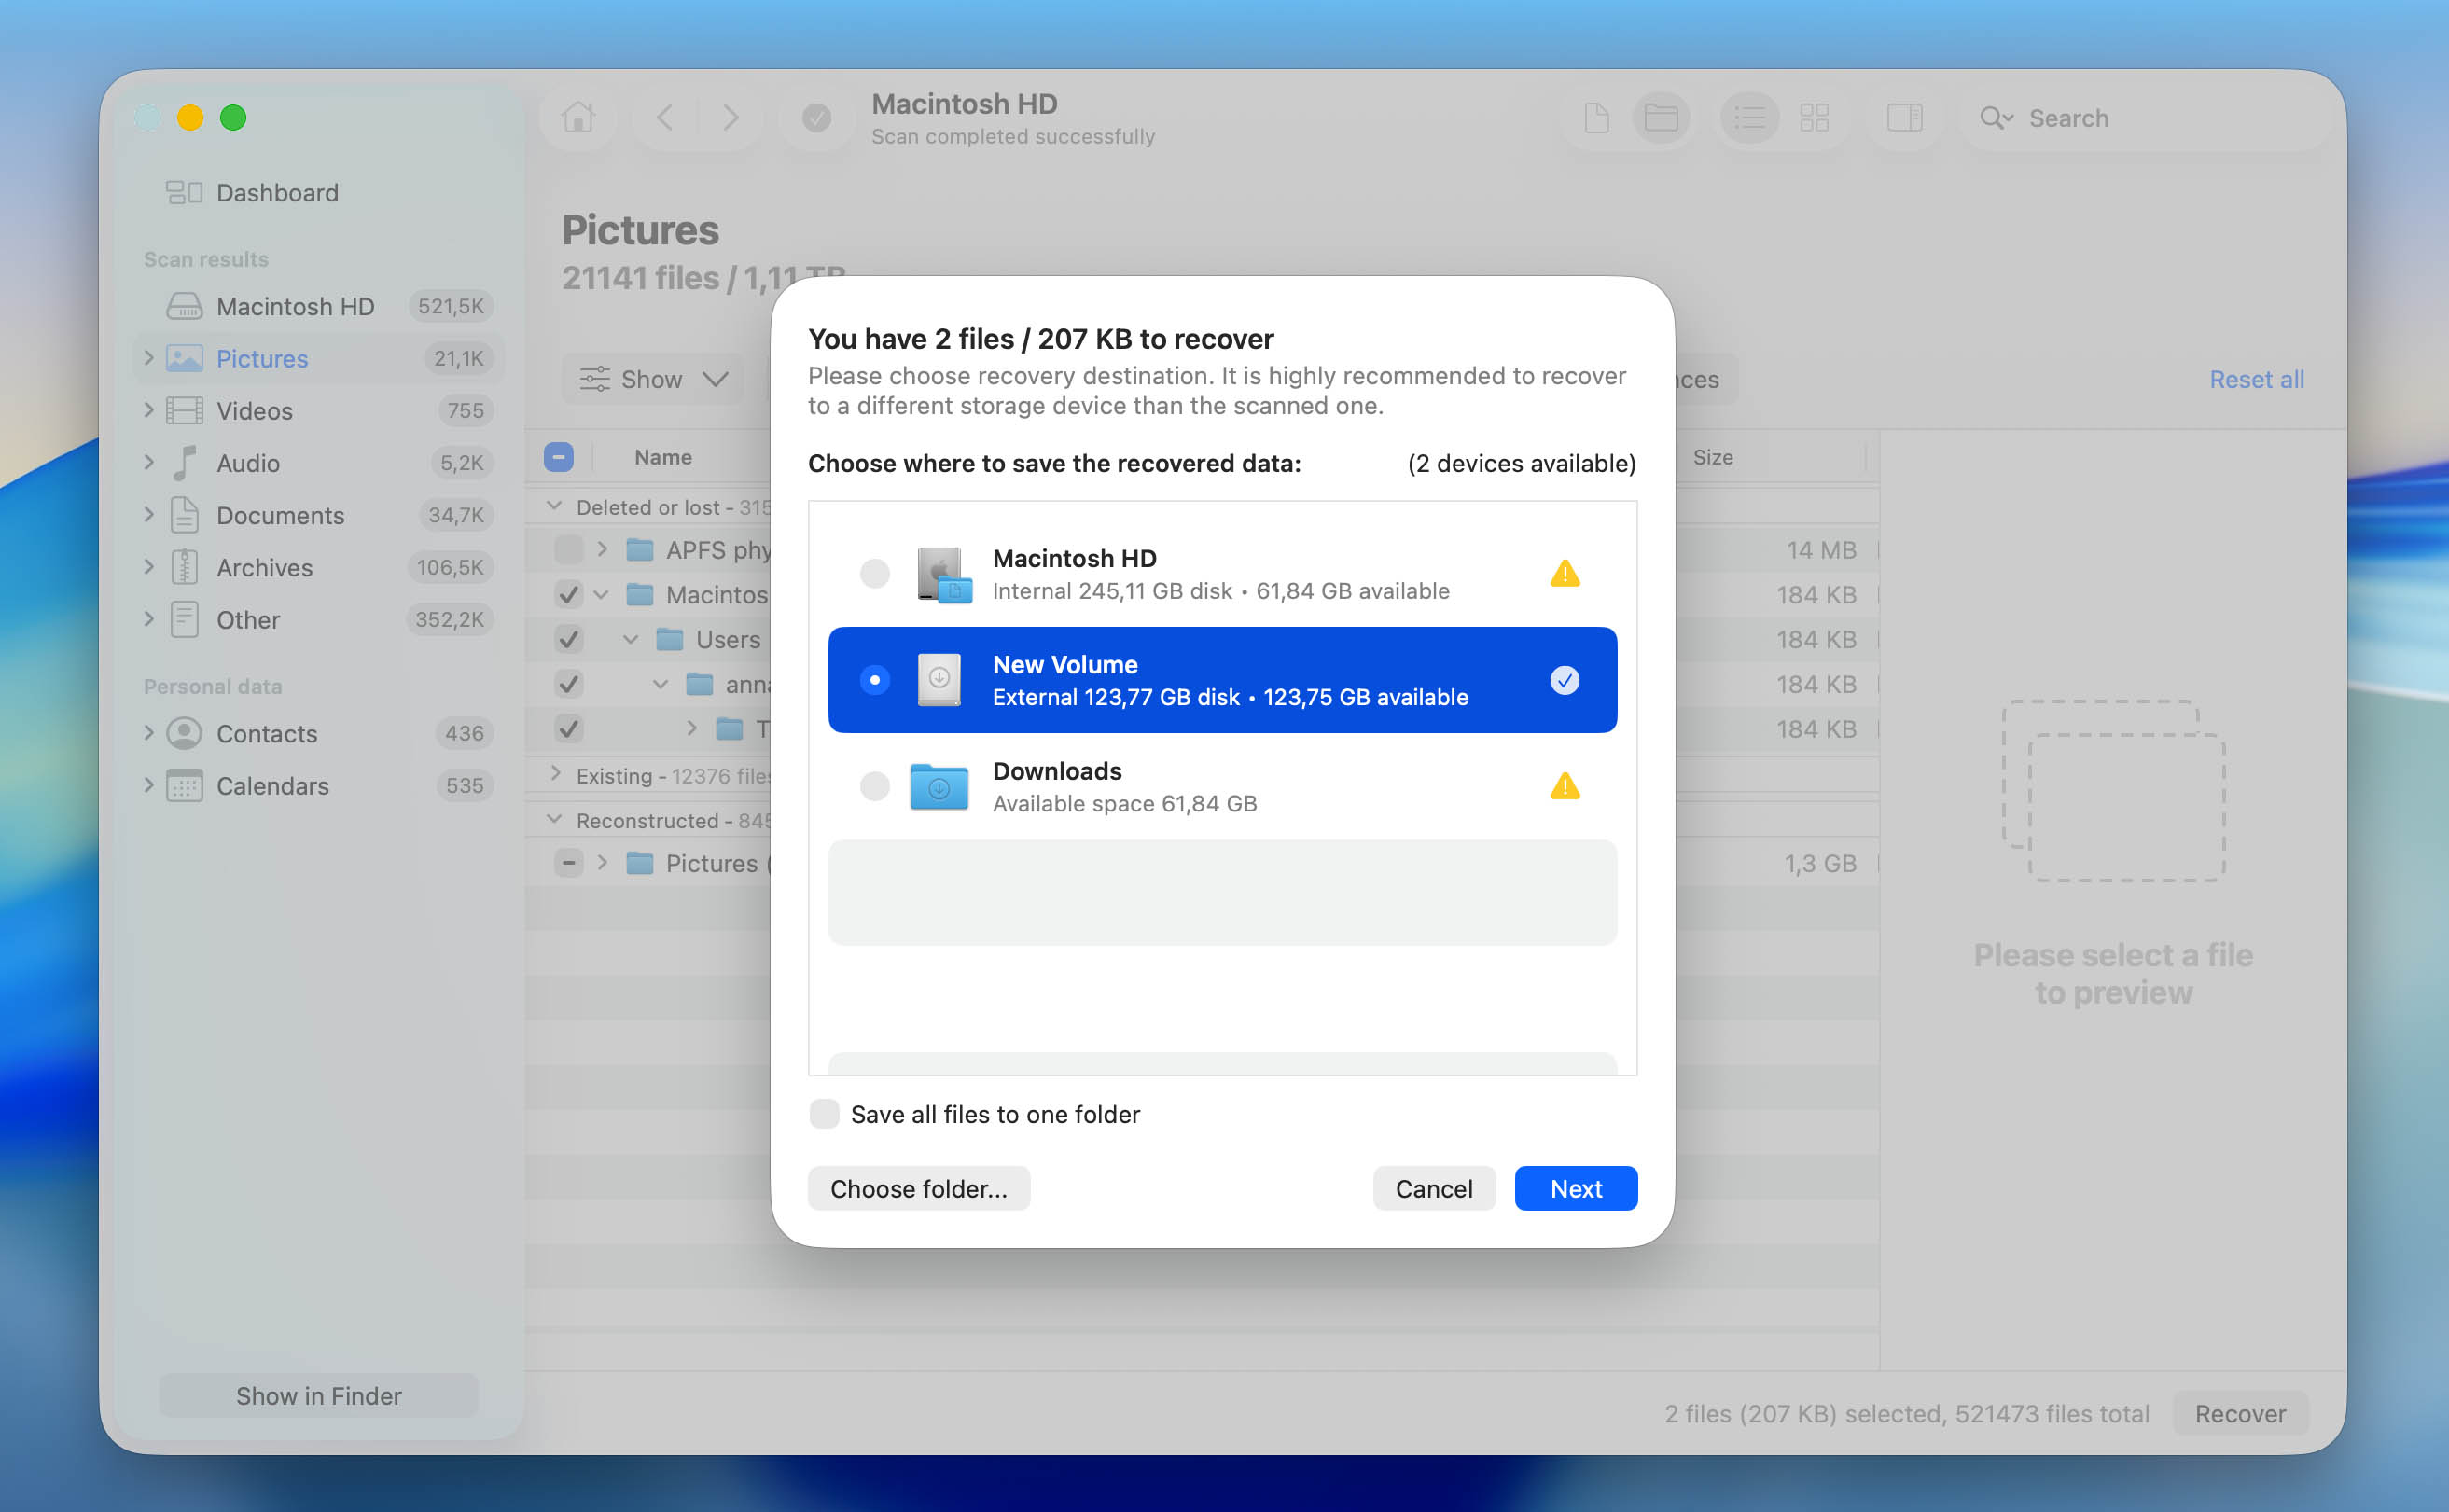Screen dimensions: 2449x1512
Task: Expand the APFS folder row
Action: (x=602, y=549)
